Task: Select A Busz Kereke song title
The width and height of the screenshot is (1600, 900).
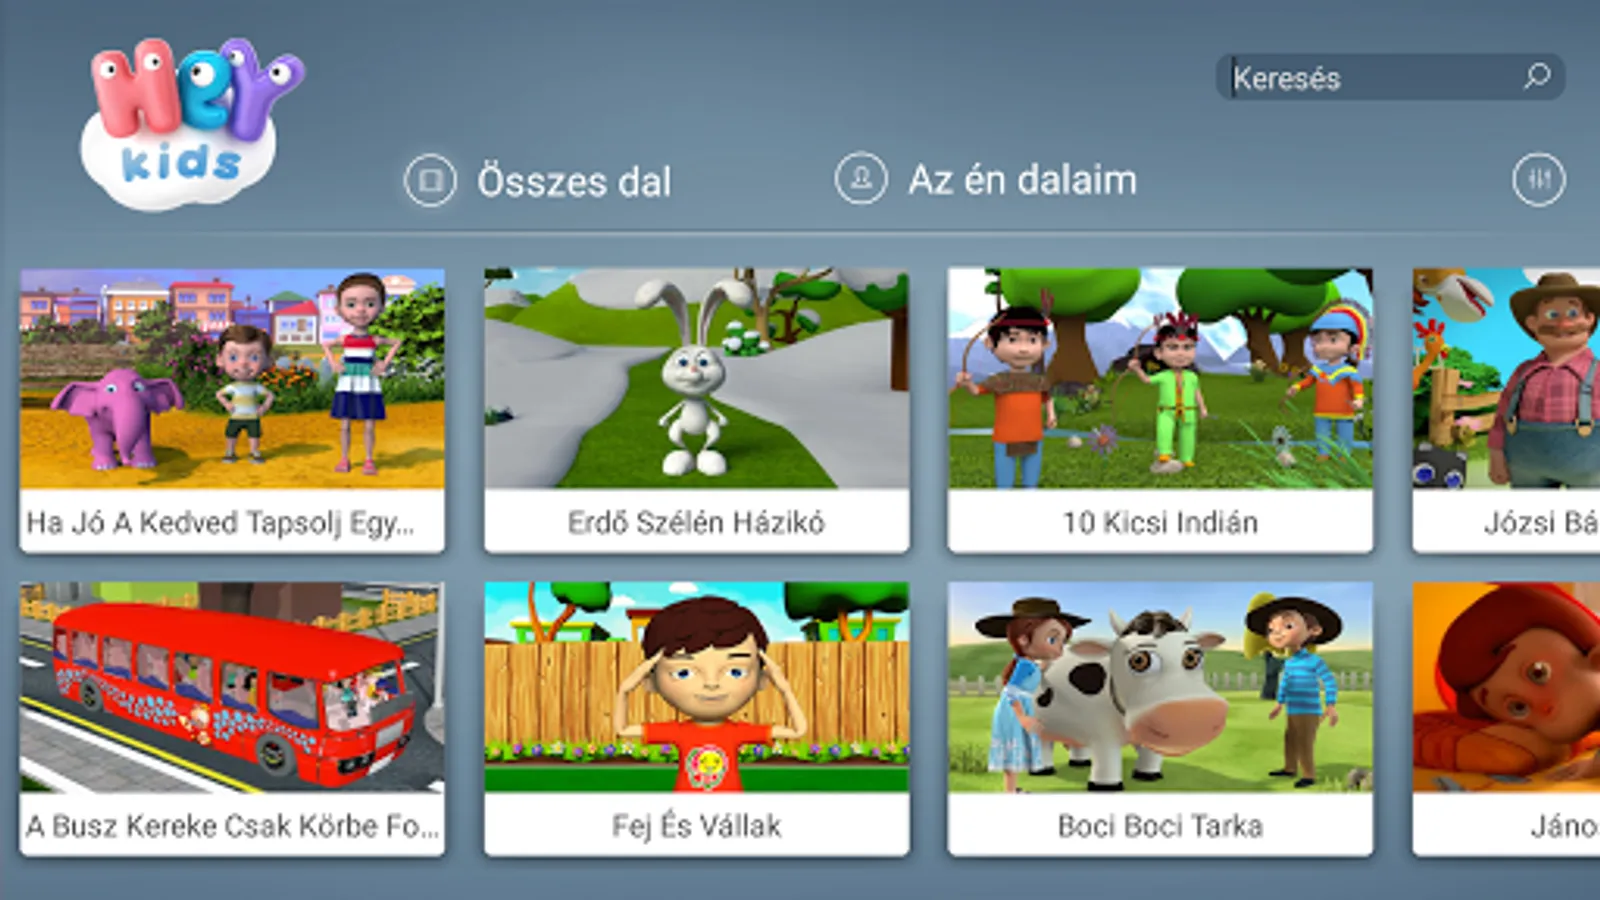Action: 232,826
